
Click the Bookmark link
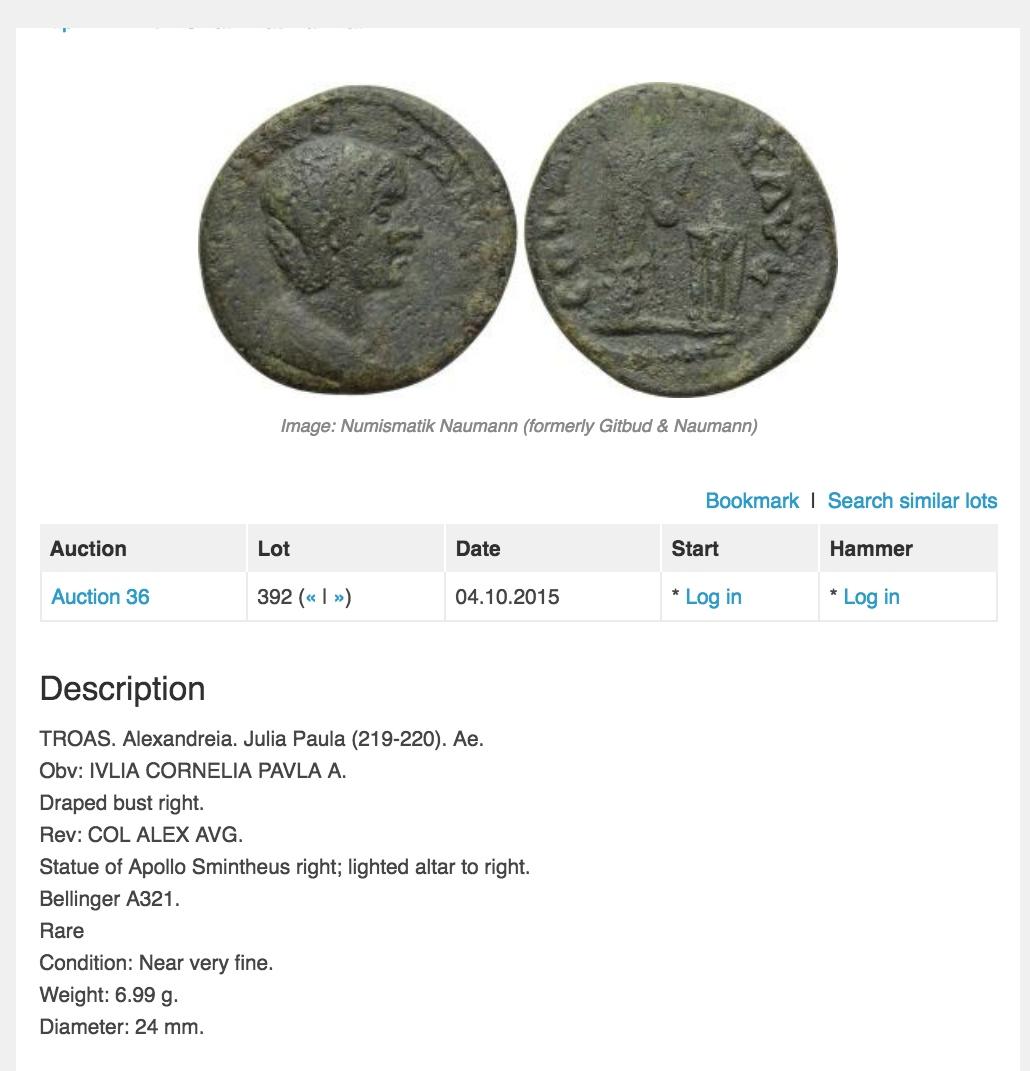tap(751, 501)
